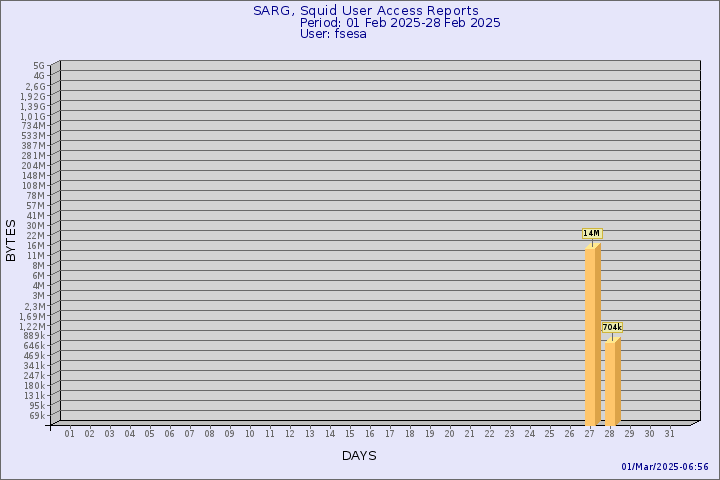
Task: Click the 31 day tick label
Action: tap(669, 433)
